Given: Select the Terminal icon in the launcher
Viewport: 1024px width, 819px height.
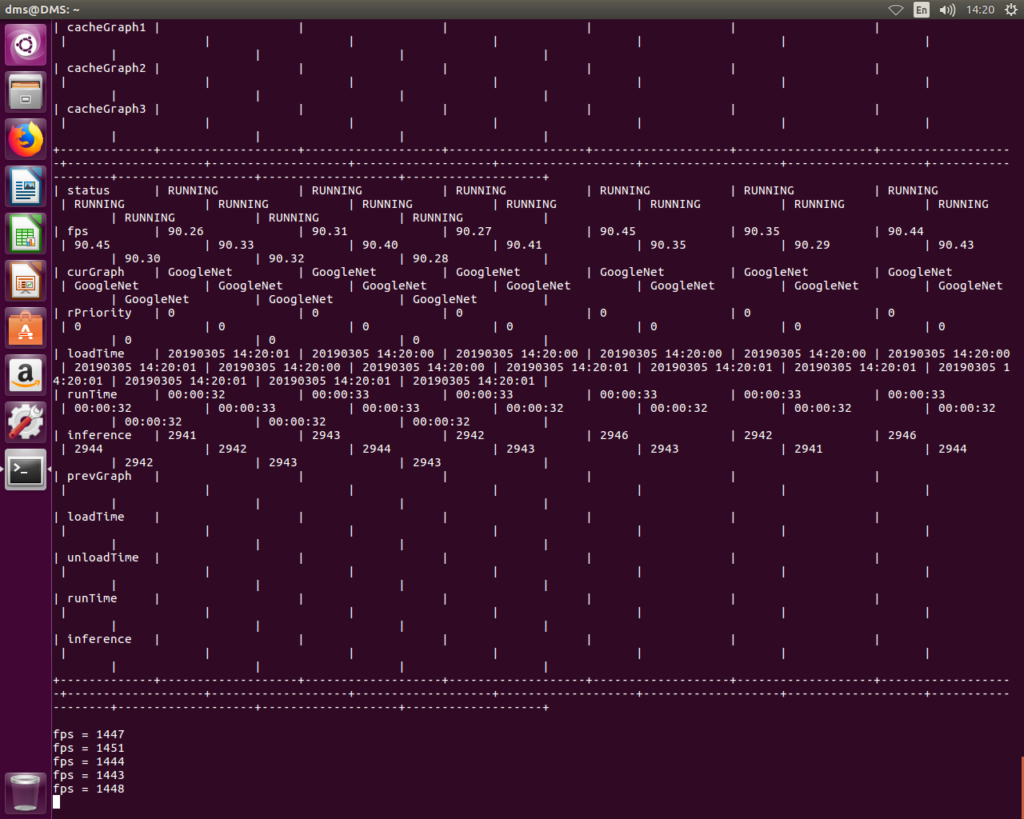Looking at the screenshot, I should coord(25,469).
